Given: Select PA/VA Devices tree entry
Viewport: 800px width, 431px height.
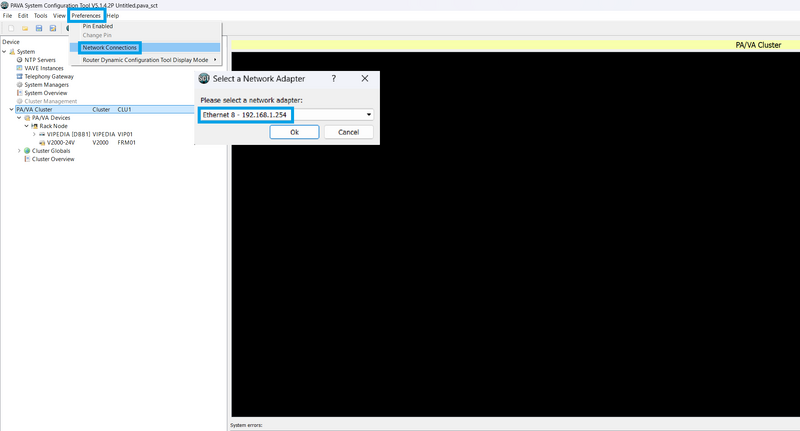Looking at the screenshot, I should coord(51,118).
